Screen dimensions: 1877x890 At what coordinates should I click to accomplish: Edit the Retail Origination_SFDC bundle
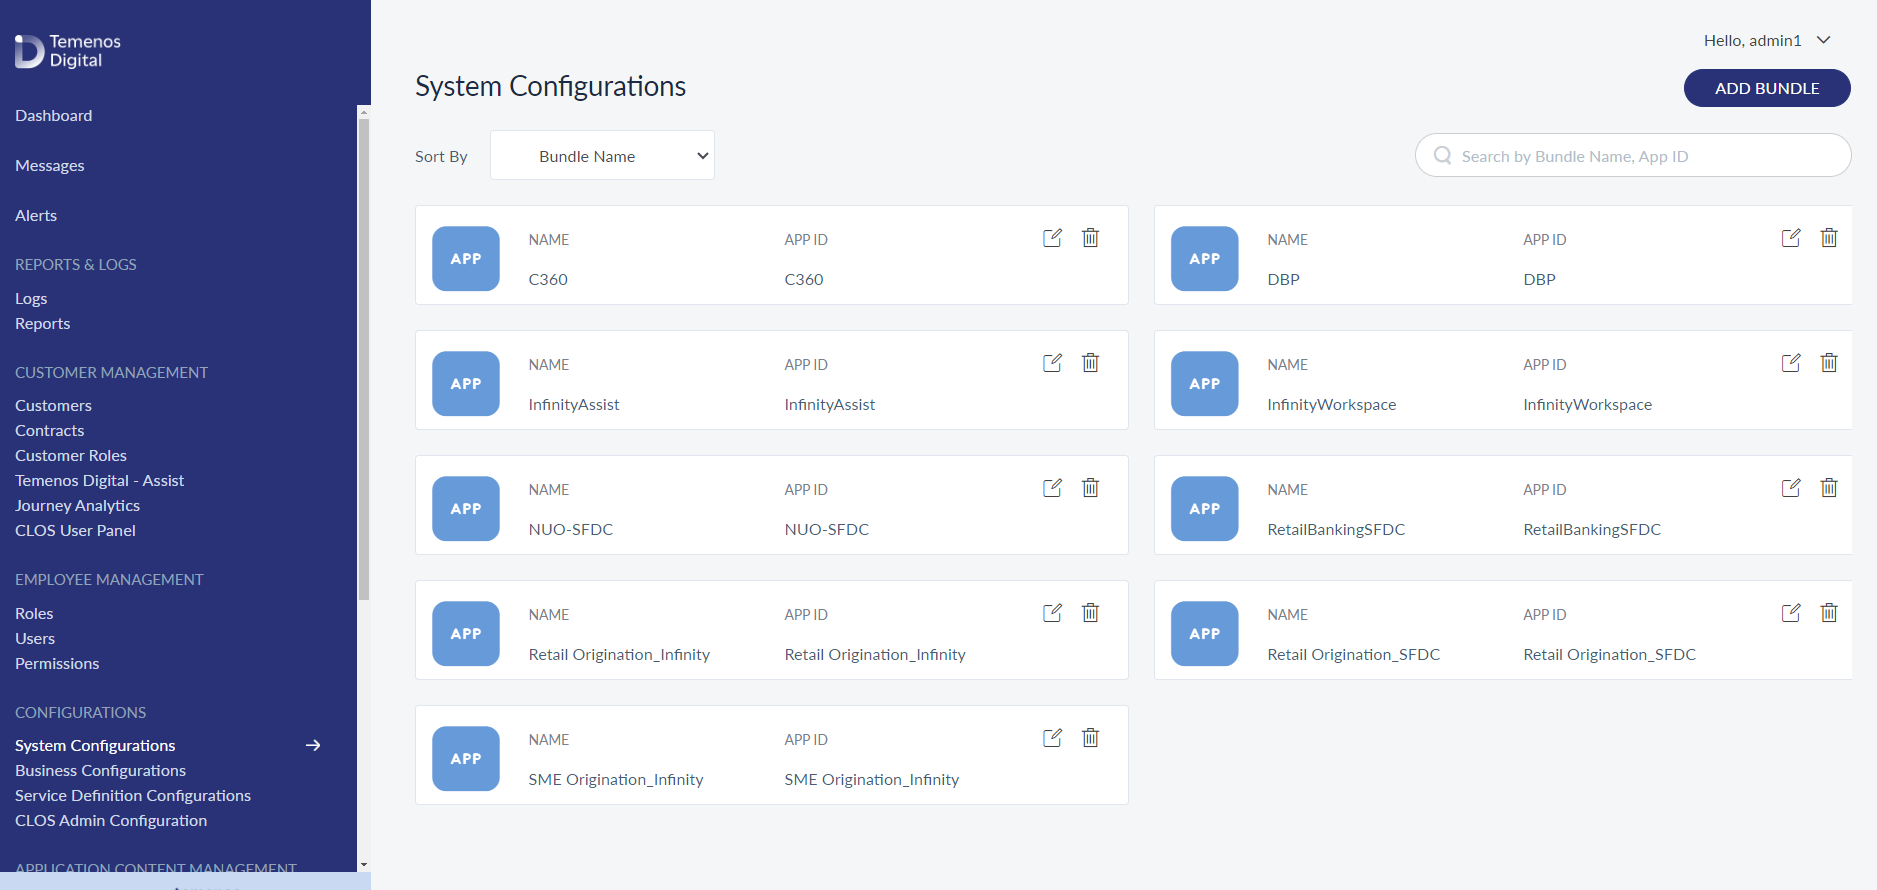click(x=1791, y=613)
